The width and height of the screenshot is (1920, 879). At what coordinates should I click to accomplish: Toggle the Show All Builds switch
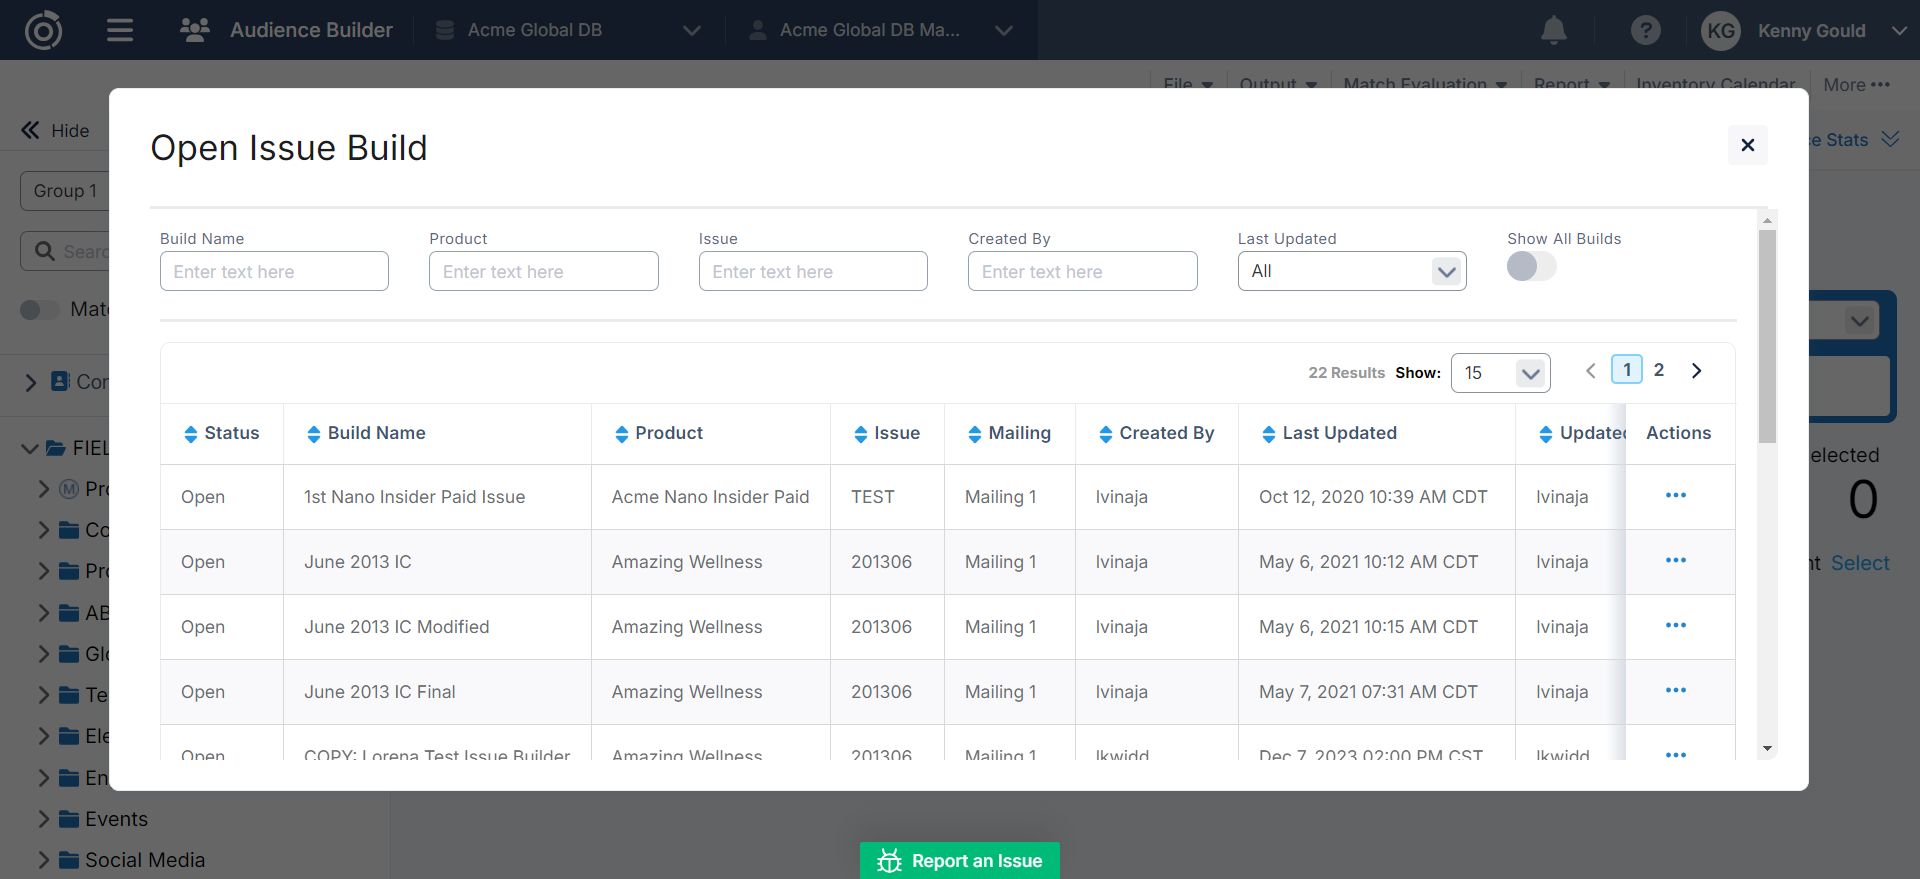[x=1531, y=267]
